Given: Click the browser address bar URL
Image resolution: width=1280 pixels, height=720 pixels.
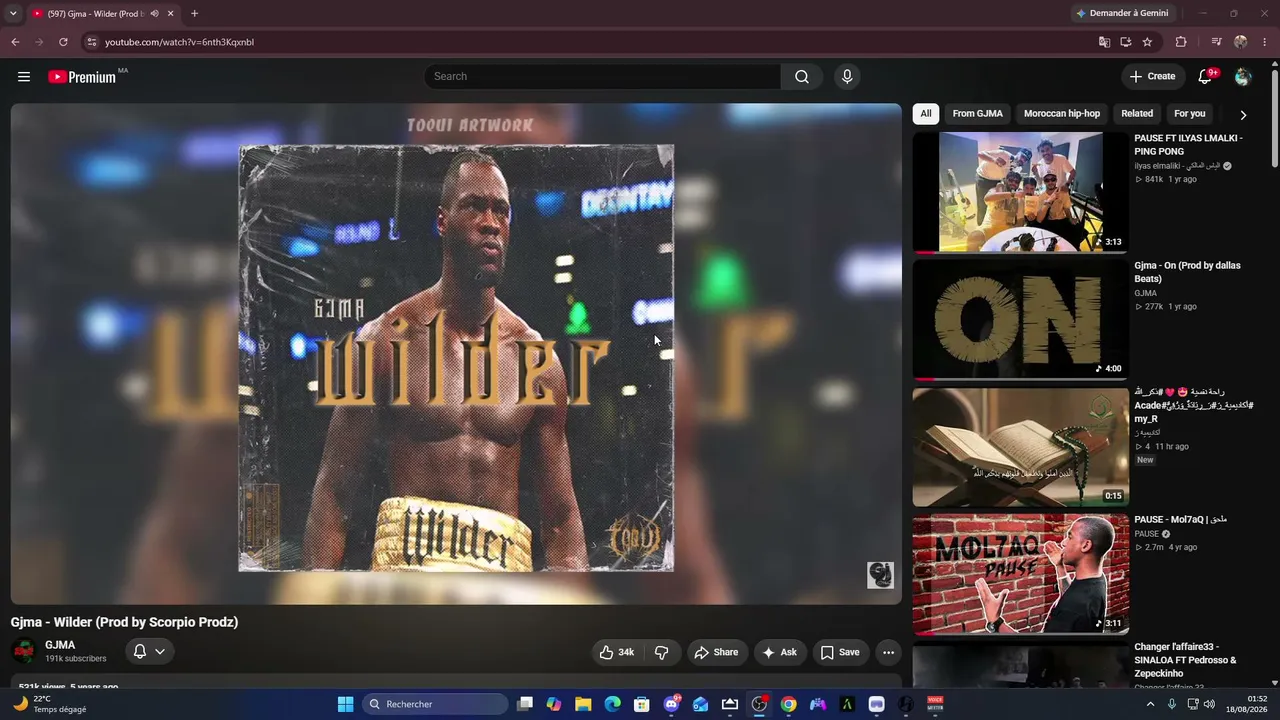Looking at the screenshot, I should 180,42.
